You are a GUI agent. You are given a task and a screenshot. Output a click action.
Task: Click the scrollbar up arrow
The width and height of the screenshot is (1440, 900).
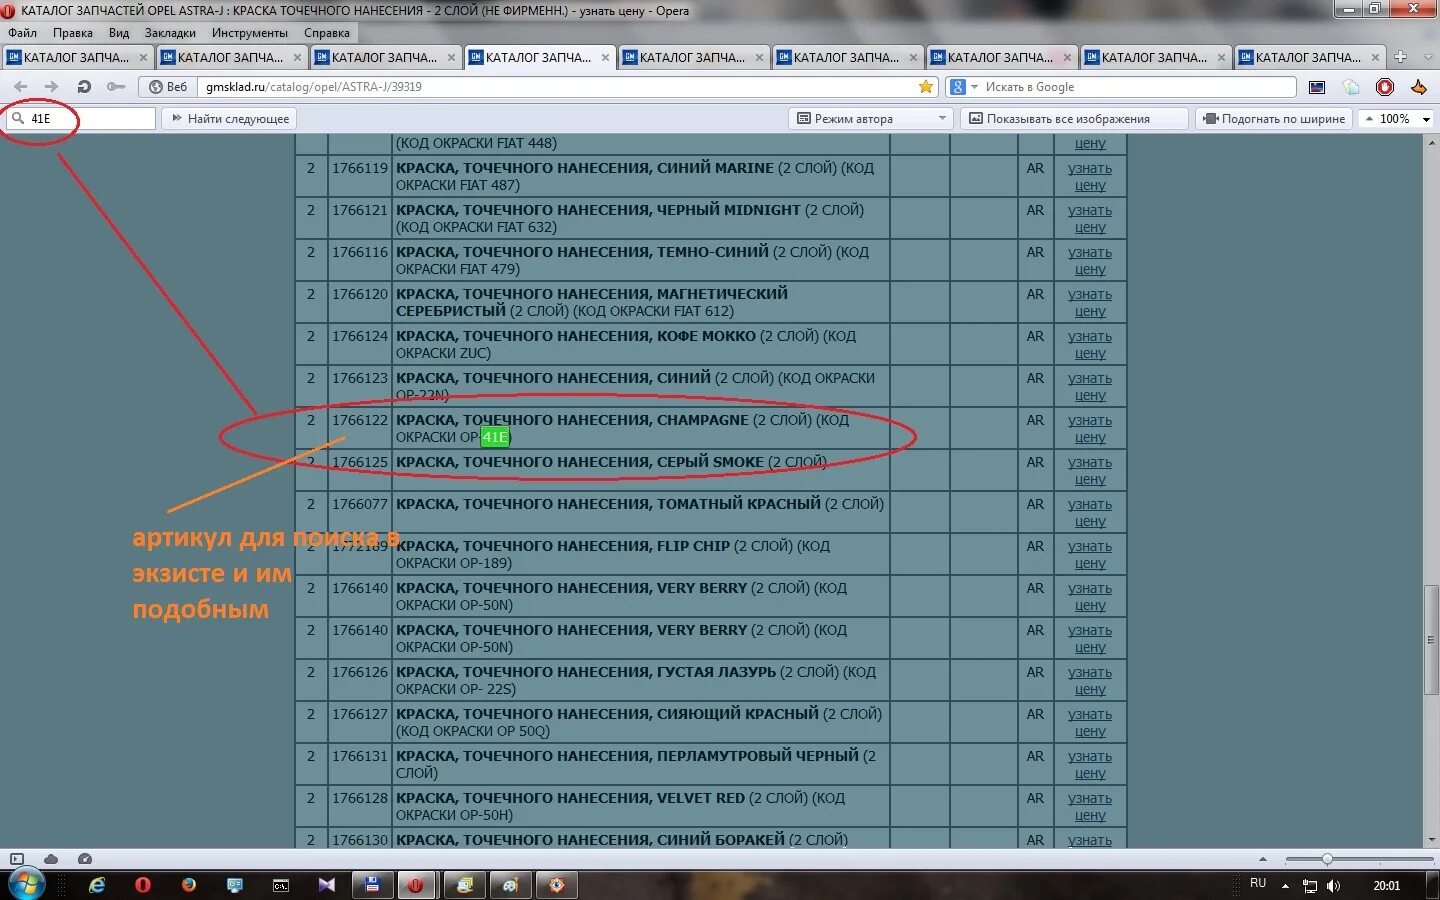[1431, 142]
